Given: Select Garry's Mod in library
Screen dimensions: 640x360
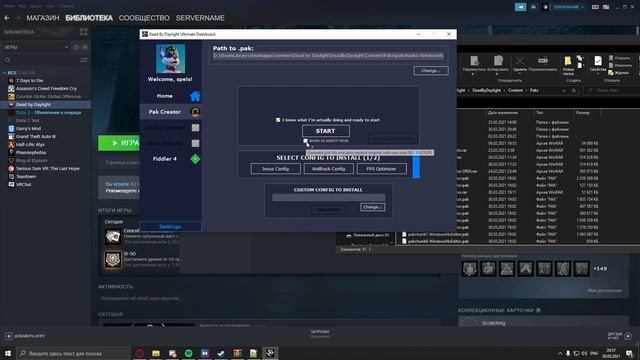Looking at the screenshot, I should click(x=28, y=129).
